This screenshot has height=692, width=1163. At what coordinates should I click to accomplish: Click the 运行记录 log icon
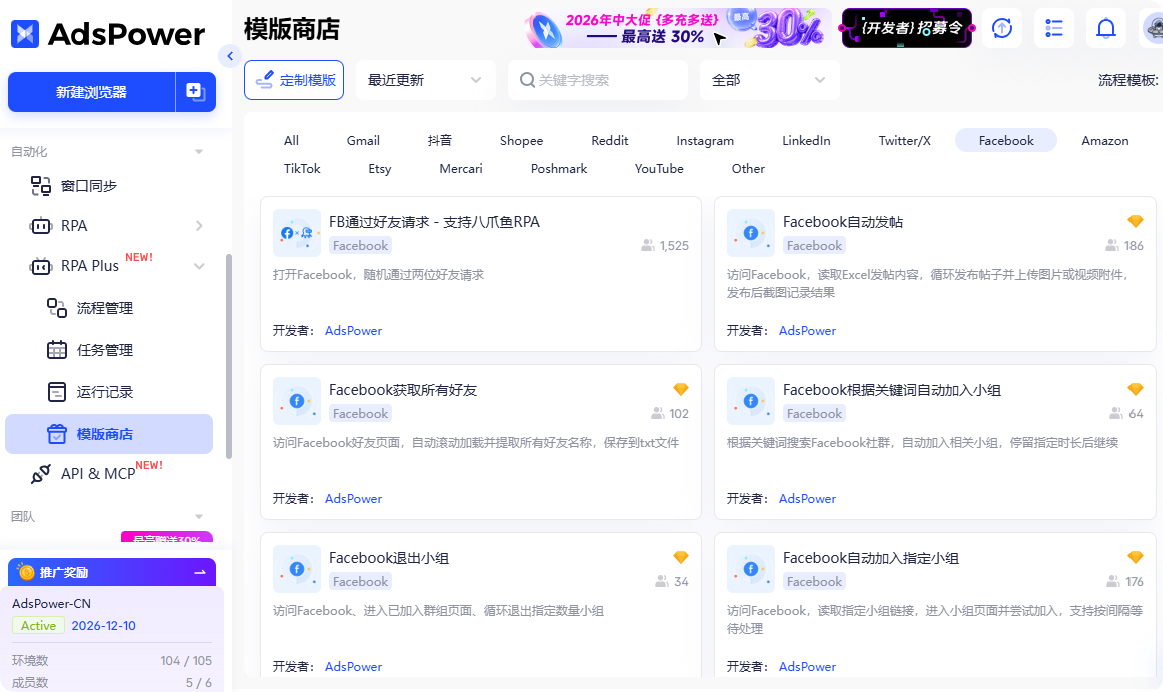pyautogui.click(x=57, y=392)
